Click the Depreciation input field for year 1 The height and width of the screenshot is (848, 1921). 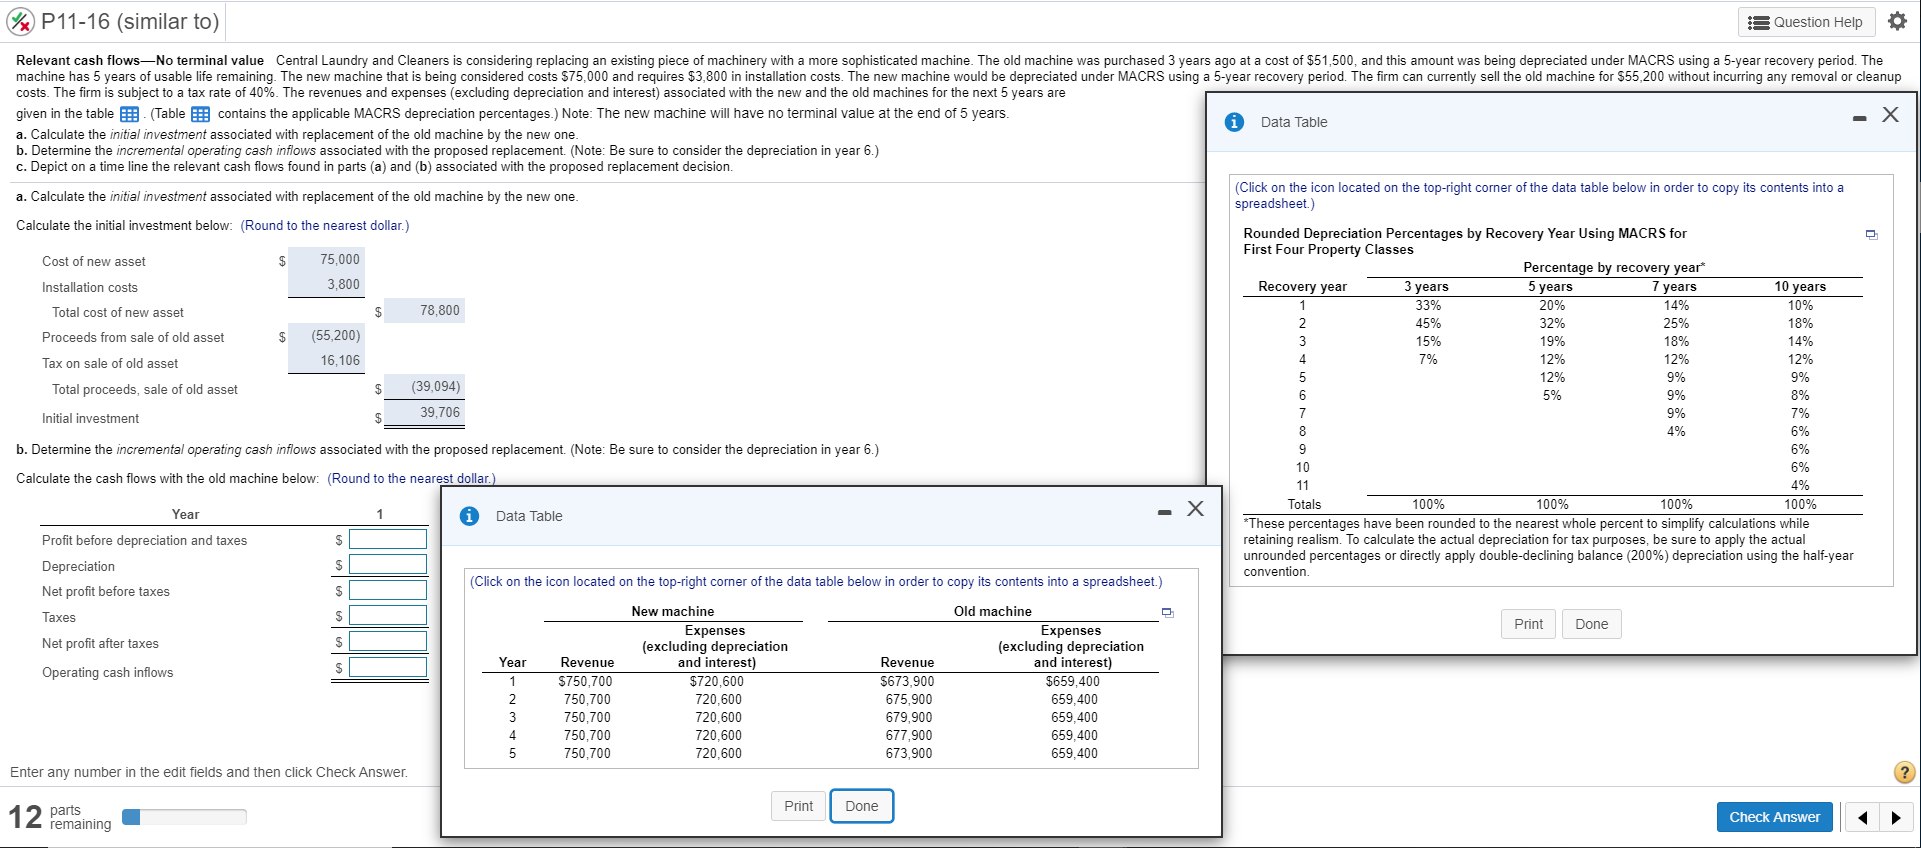[388, 564]
